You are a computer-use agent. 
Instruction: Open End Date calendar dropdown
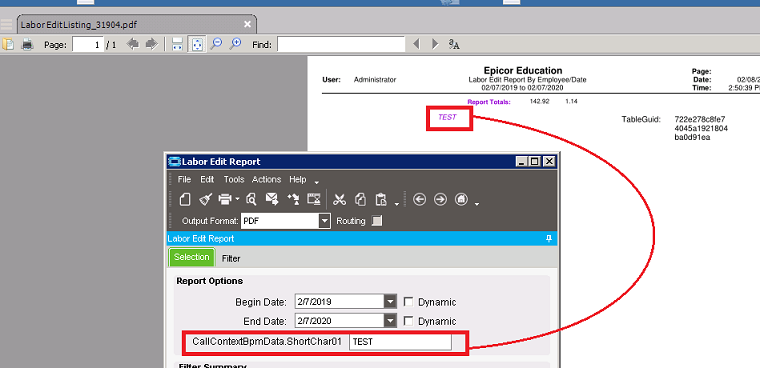tap(391, 320)
